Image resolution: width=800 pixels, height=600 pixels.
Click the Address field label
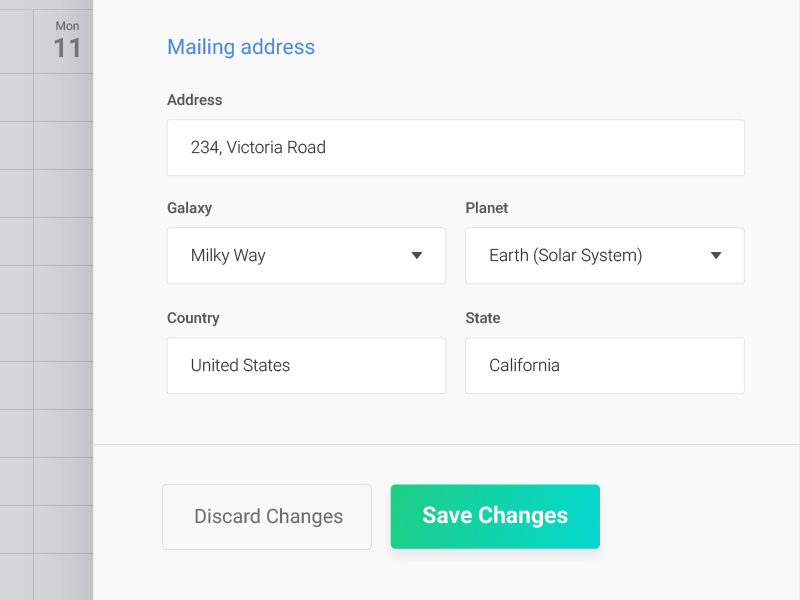pos(195,100)
